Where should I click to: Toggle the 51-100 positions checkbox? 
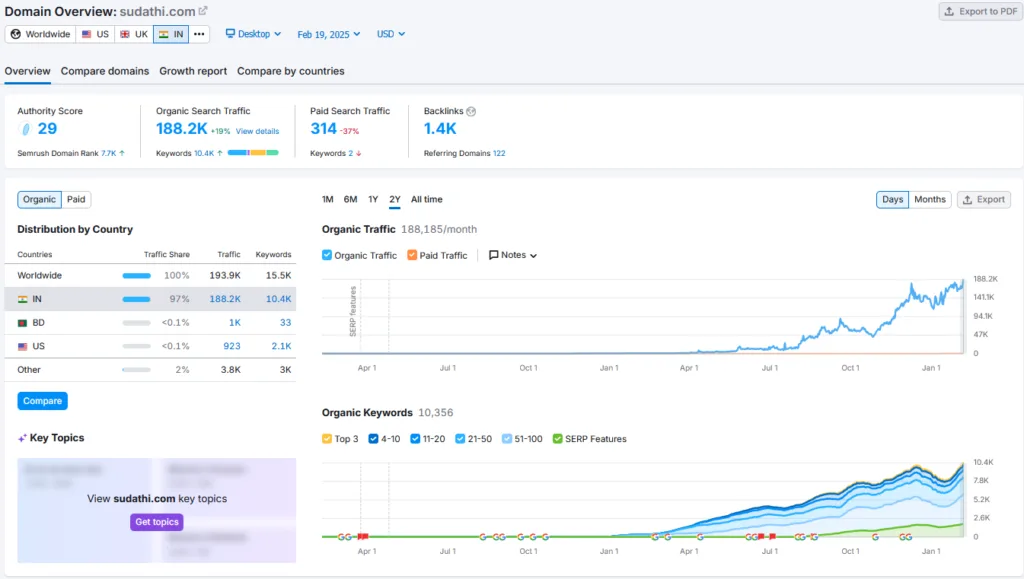coord(507,439)
